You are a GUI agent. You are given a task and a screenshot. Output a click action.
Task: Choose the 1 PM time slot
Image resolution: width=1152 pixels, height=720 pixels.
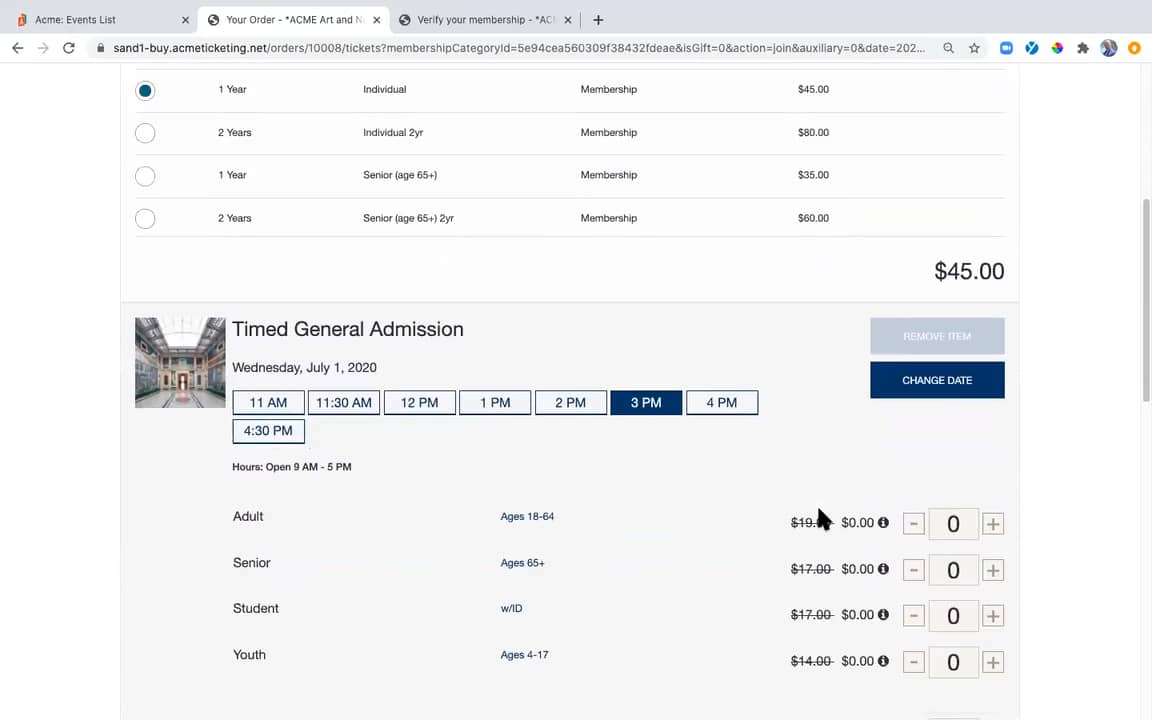(495, 403)
